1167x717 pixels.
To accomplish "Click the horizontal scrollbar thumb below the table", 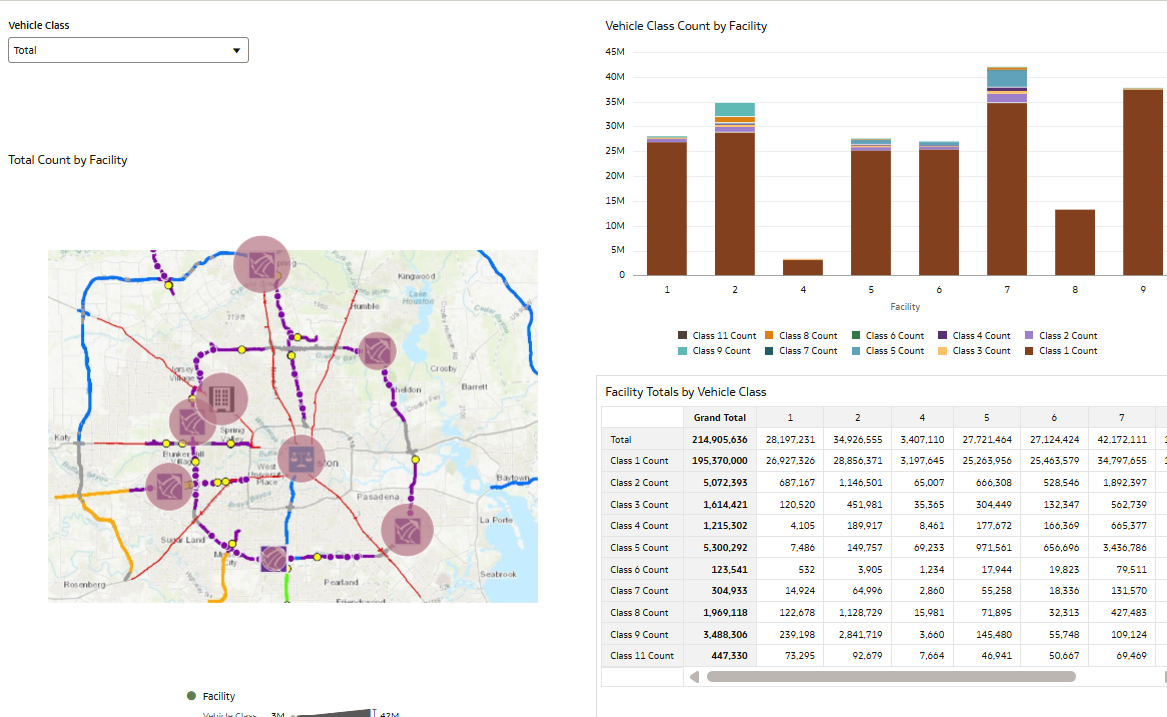I will (891, 677).
